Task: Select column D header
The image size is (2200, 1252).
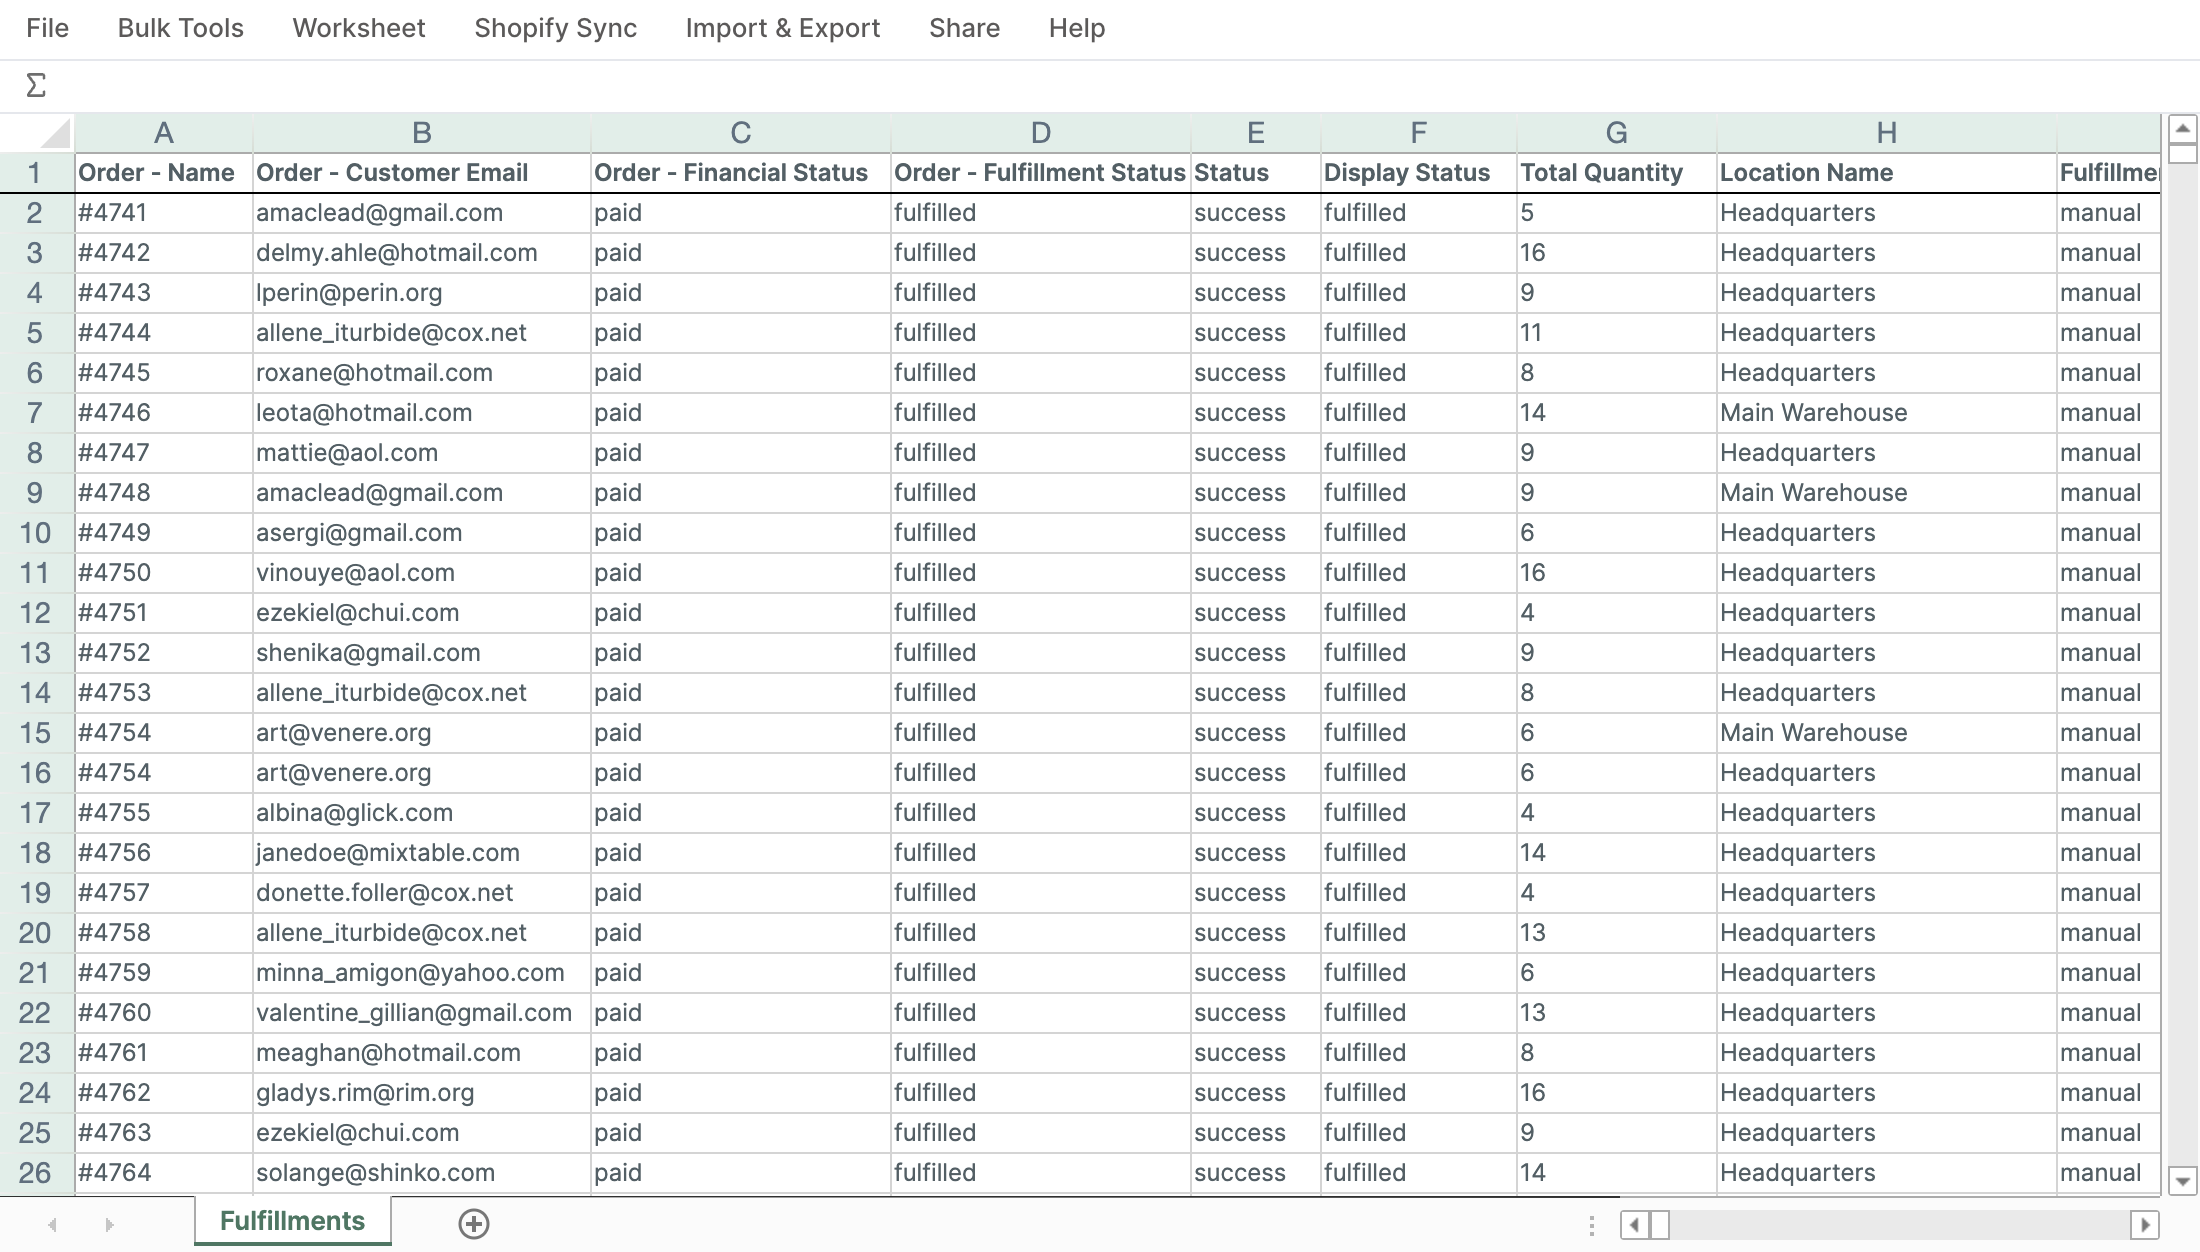Action: (1041, 133)
